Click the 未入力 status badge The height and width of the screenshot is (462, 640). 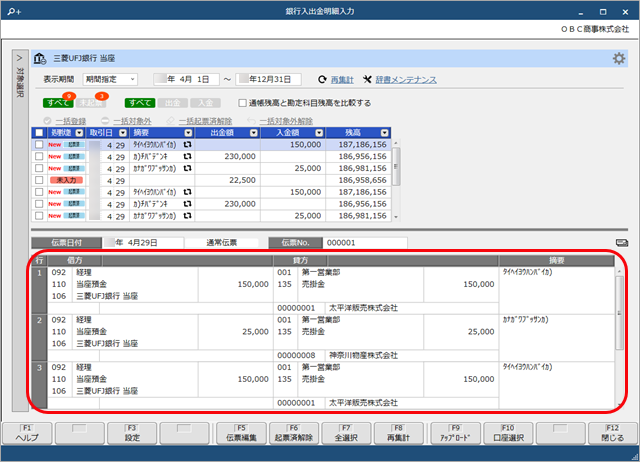(66, 180)
